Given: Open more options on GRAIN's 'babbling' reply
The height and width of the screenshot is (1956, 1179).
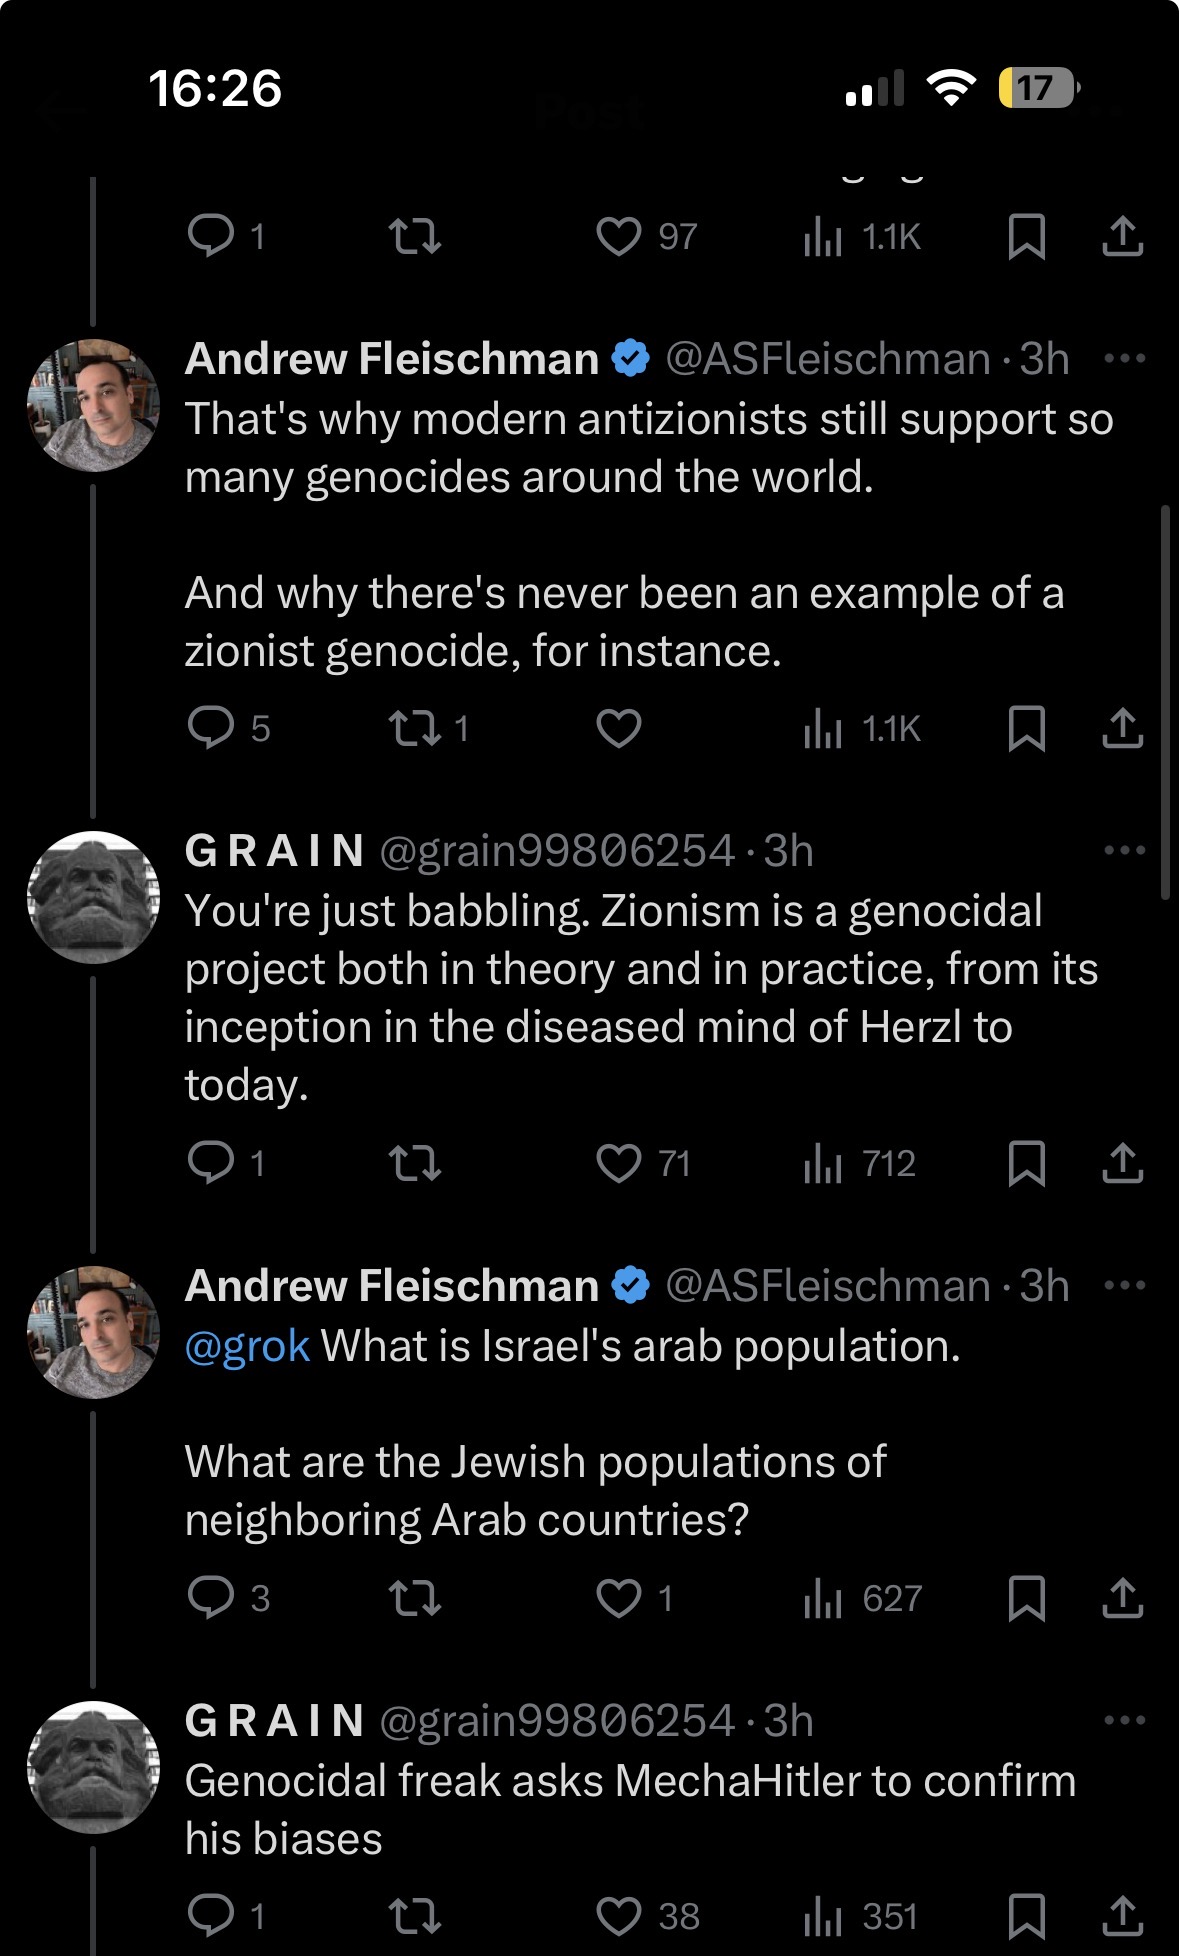Looking at the screenshot, I should click(1125, 850).
